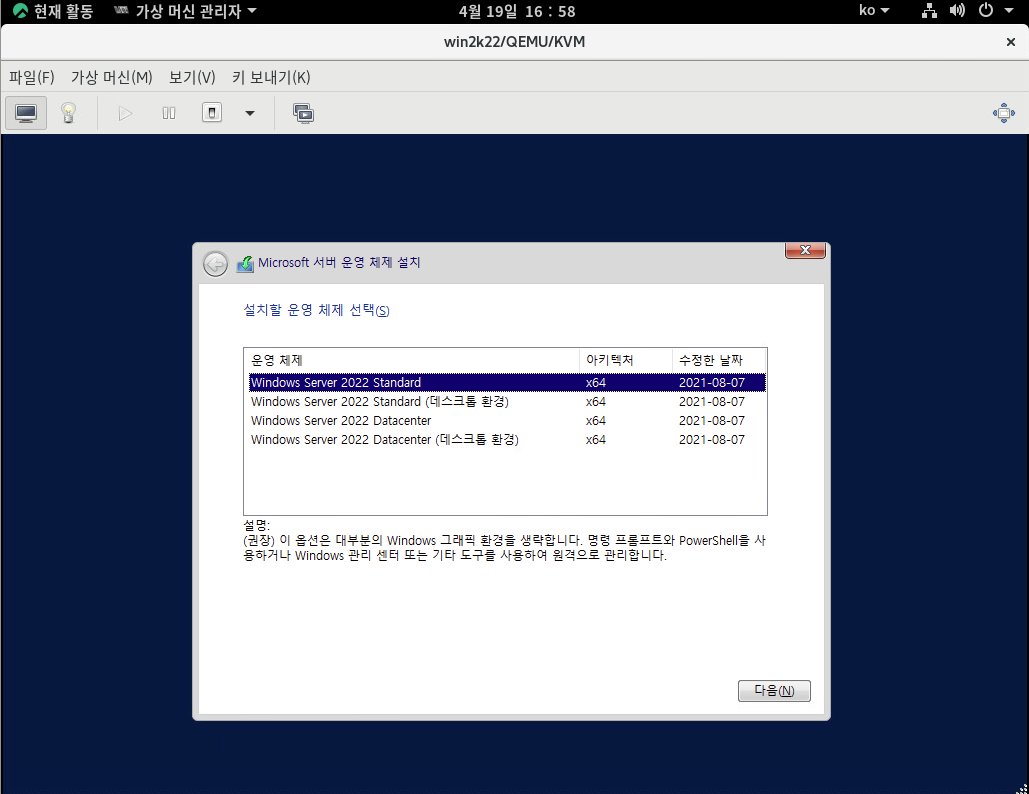This screenshot has height=794, width=1029.
Task: Open the power system menu icon
Action: coord(986,10)
